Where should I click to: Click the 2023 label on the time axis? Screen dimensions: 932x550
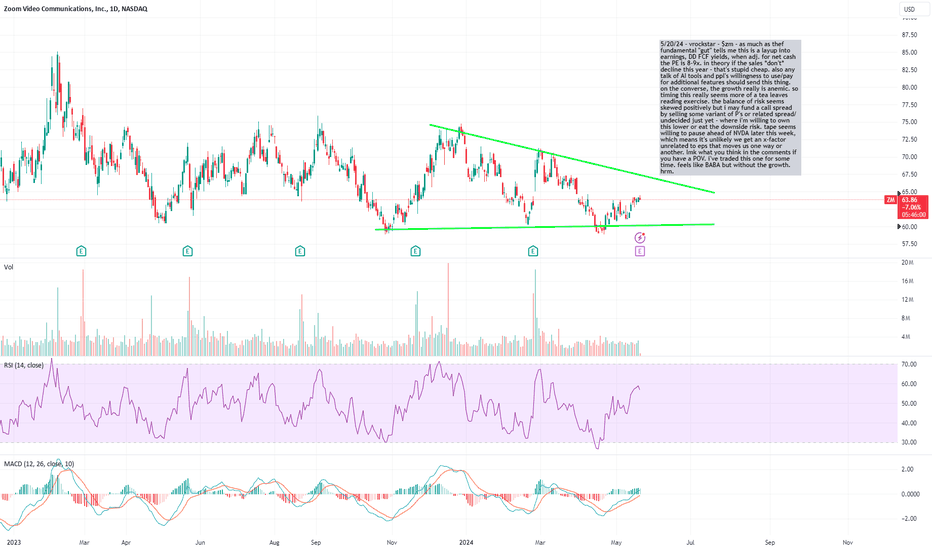click(13, 542)
